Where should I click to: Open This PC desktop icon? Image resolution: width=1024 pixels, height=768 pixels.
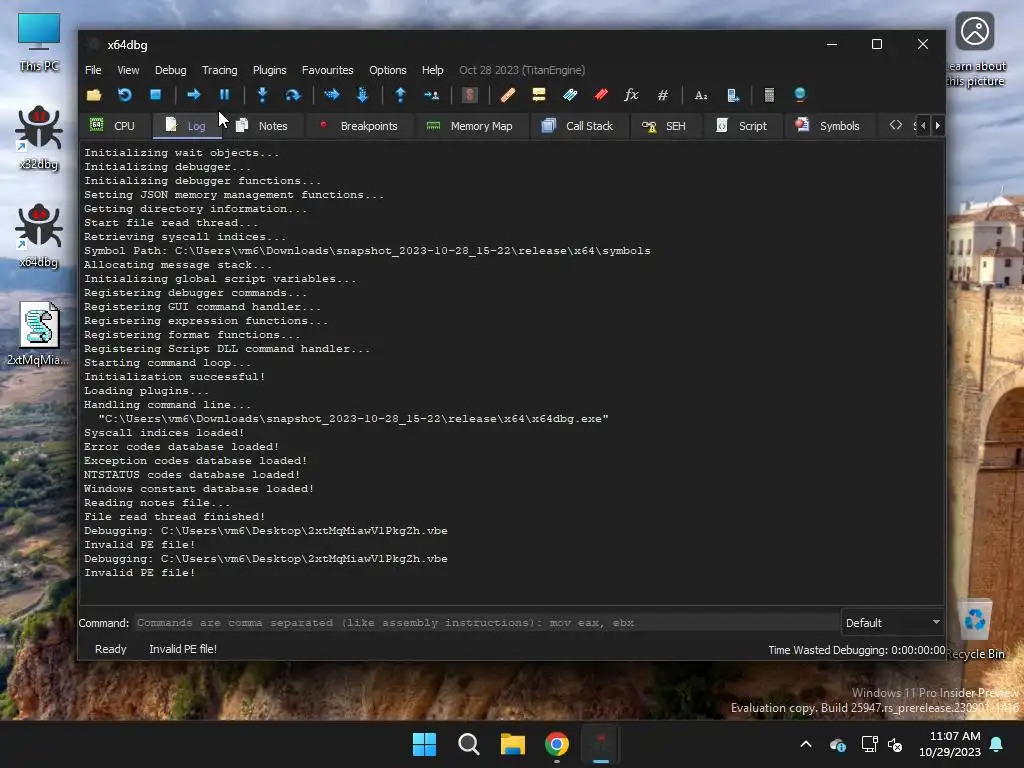[x=39, y=42]
